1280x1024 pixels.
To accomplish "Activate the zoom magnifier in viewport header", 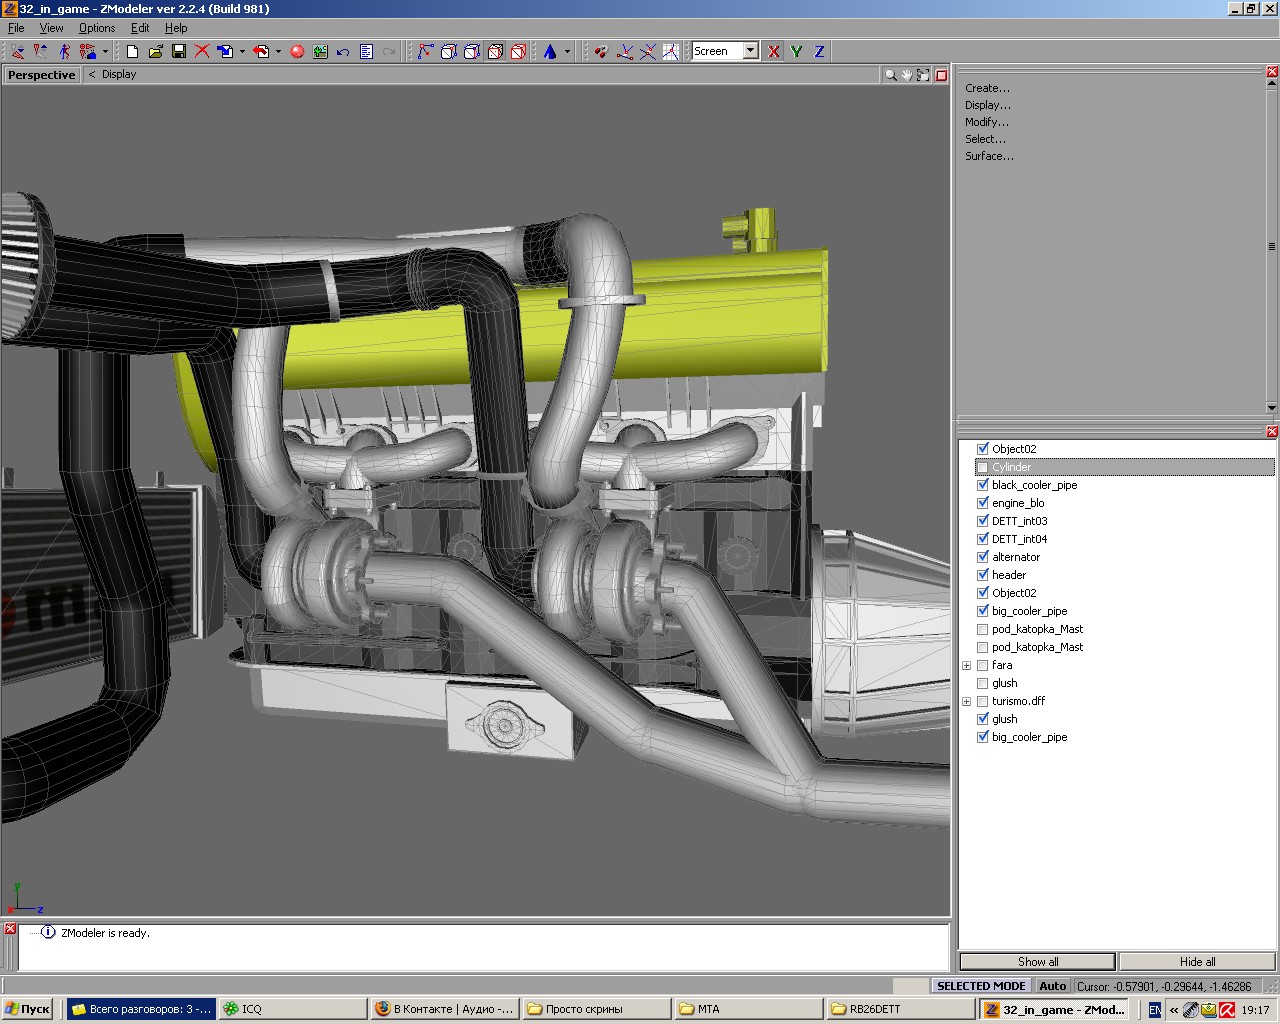I will click(x=890, y=75).
